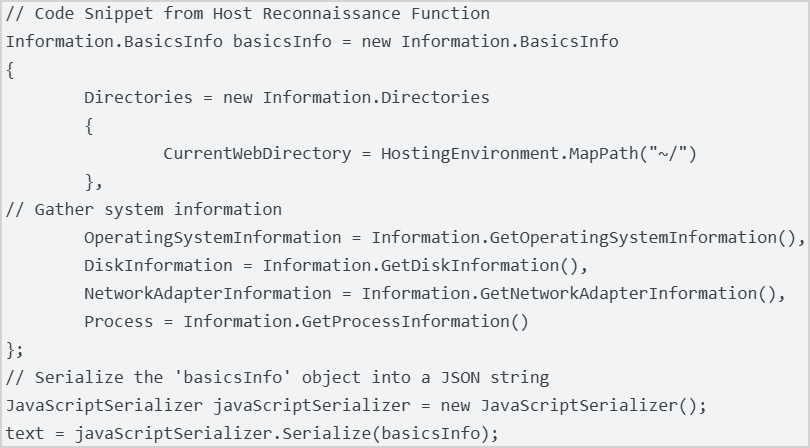Viewport: 810px width, 448px height.
Task: Click 'Information.GetOperatingSystemInformation()' call
Action: (x=586, y=238)
